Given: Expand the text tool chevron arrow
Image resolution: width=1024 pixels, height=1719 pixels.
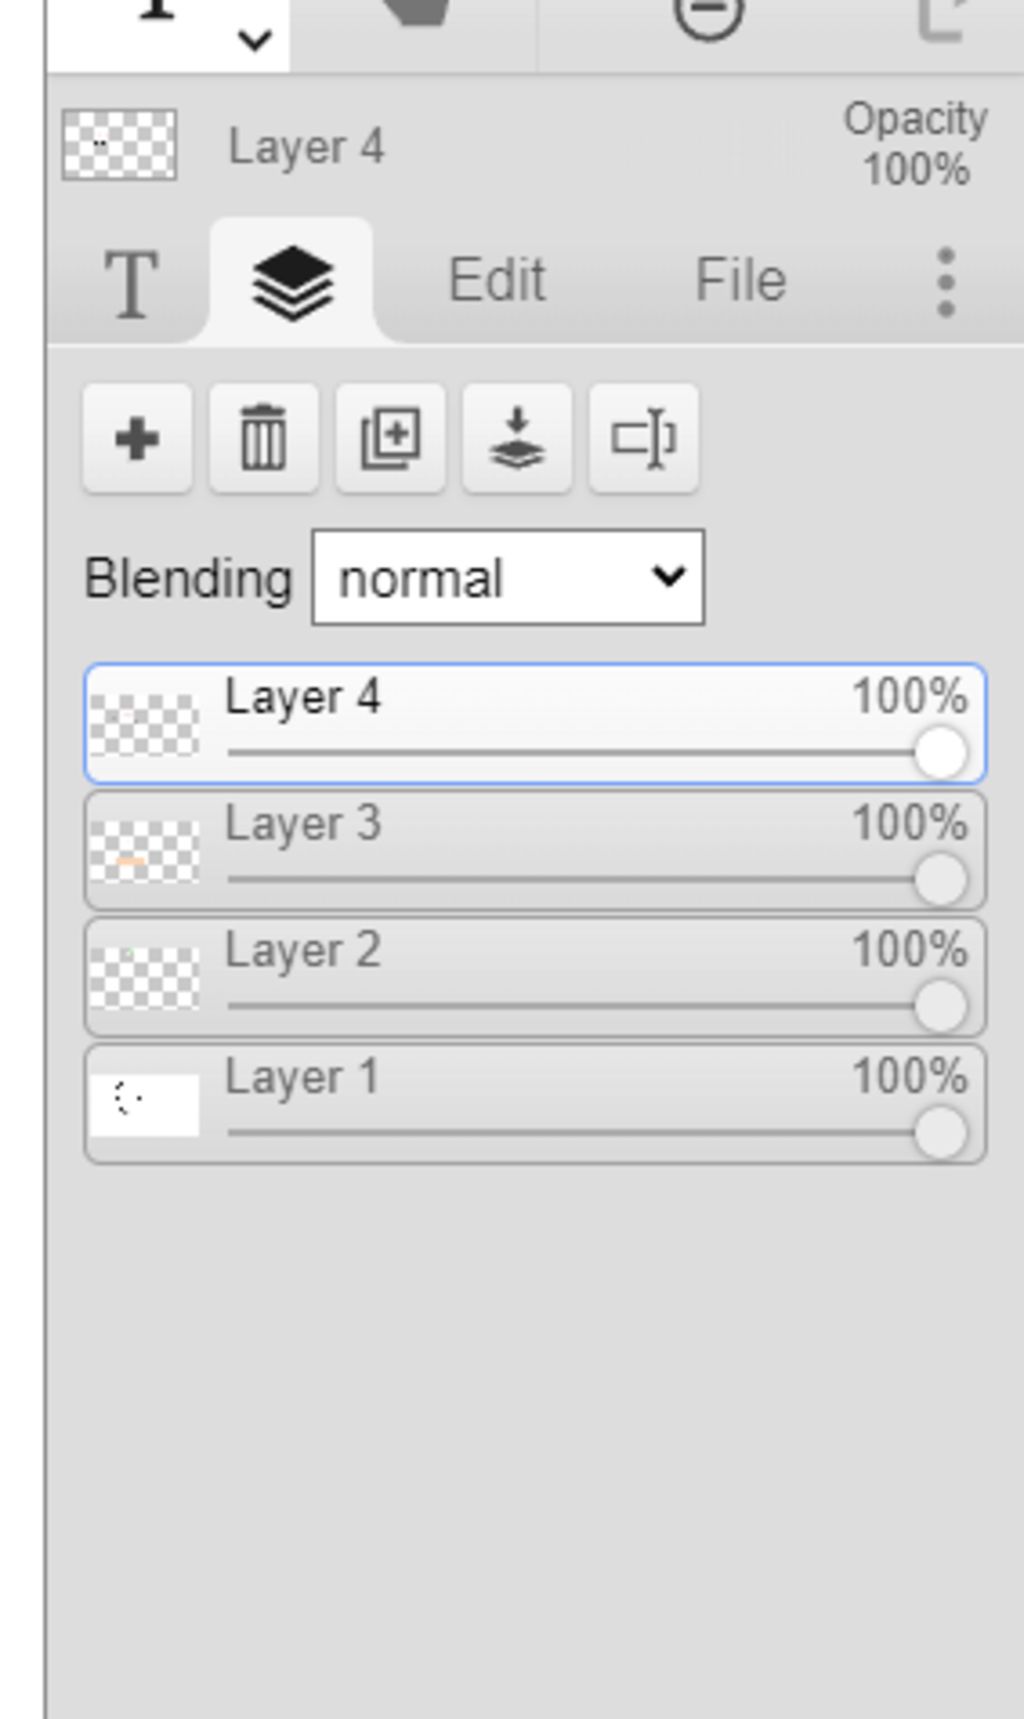Looking at the screenshot, I should 255,40.
